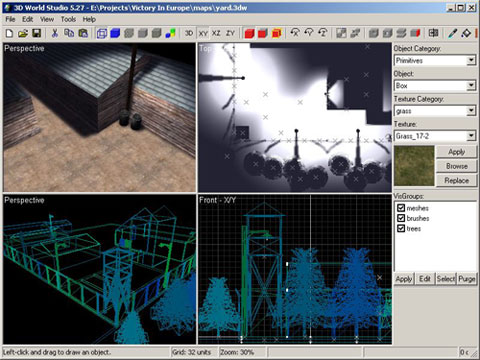Save the map with the floppy icon
480x360 pixels.
pyautogui.click(x=36, y=33)
